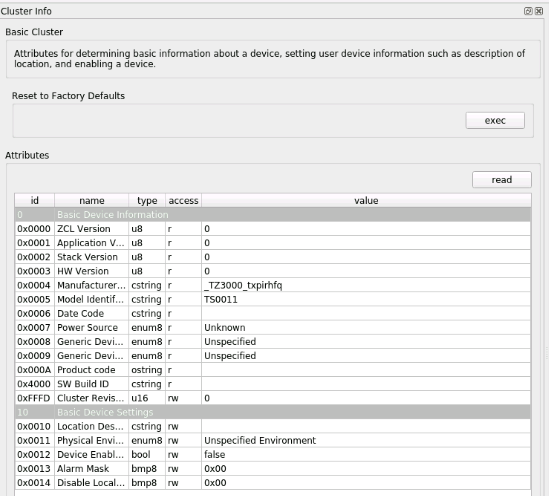Select the Device Enabled false value
The image size is (549, 496).
215,455
